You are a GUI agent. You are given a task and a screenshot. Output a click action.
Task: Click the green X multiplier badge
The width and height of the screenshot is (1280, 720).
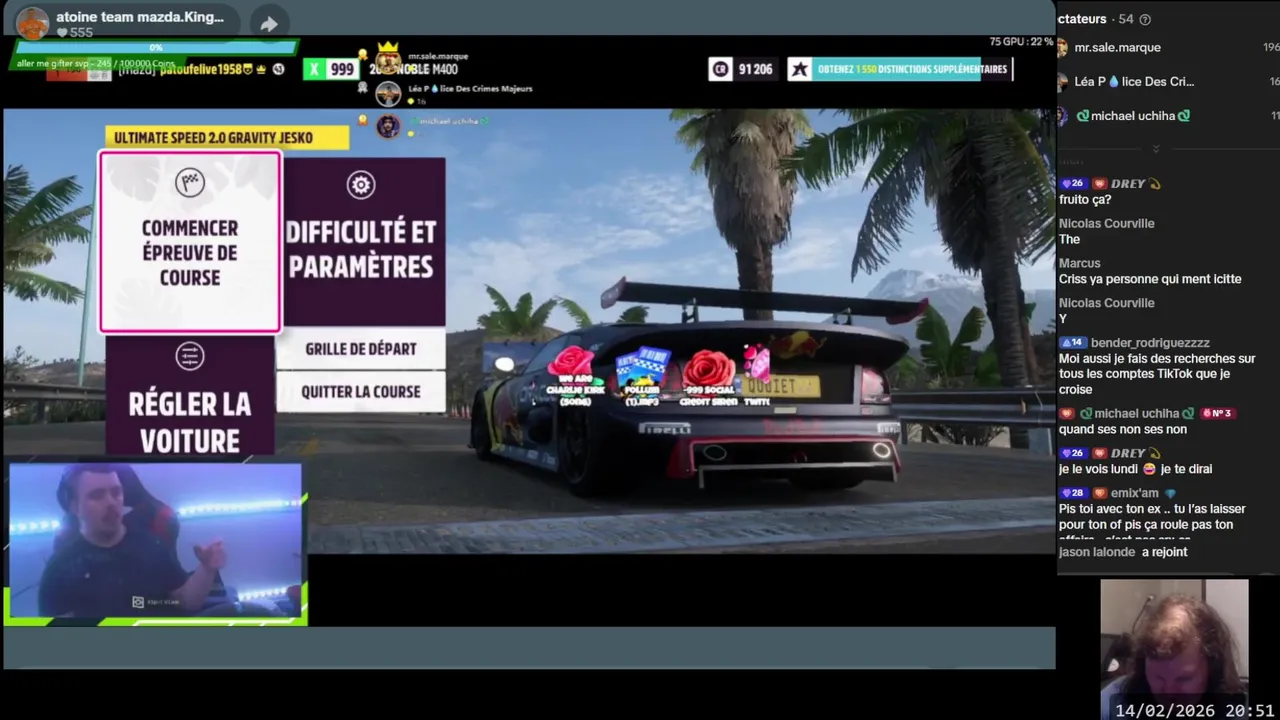coord(315,69)
